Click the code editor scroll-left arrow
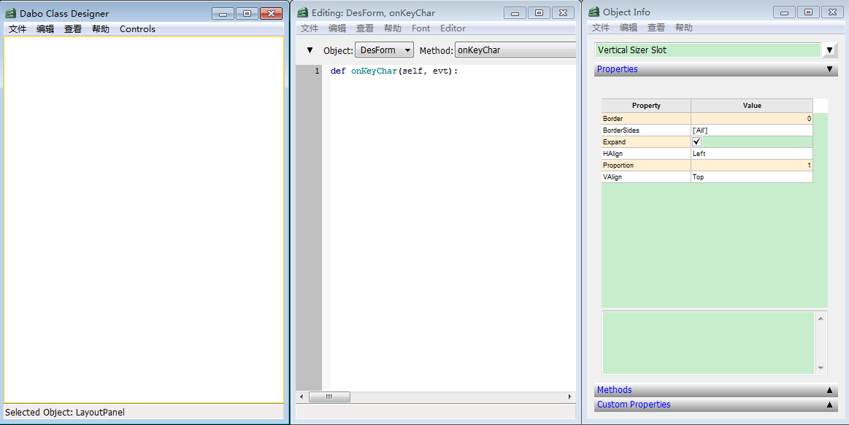The height and width of the screenshot is (425, 849). (302, 397)
